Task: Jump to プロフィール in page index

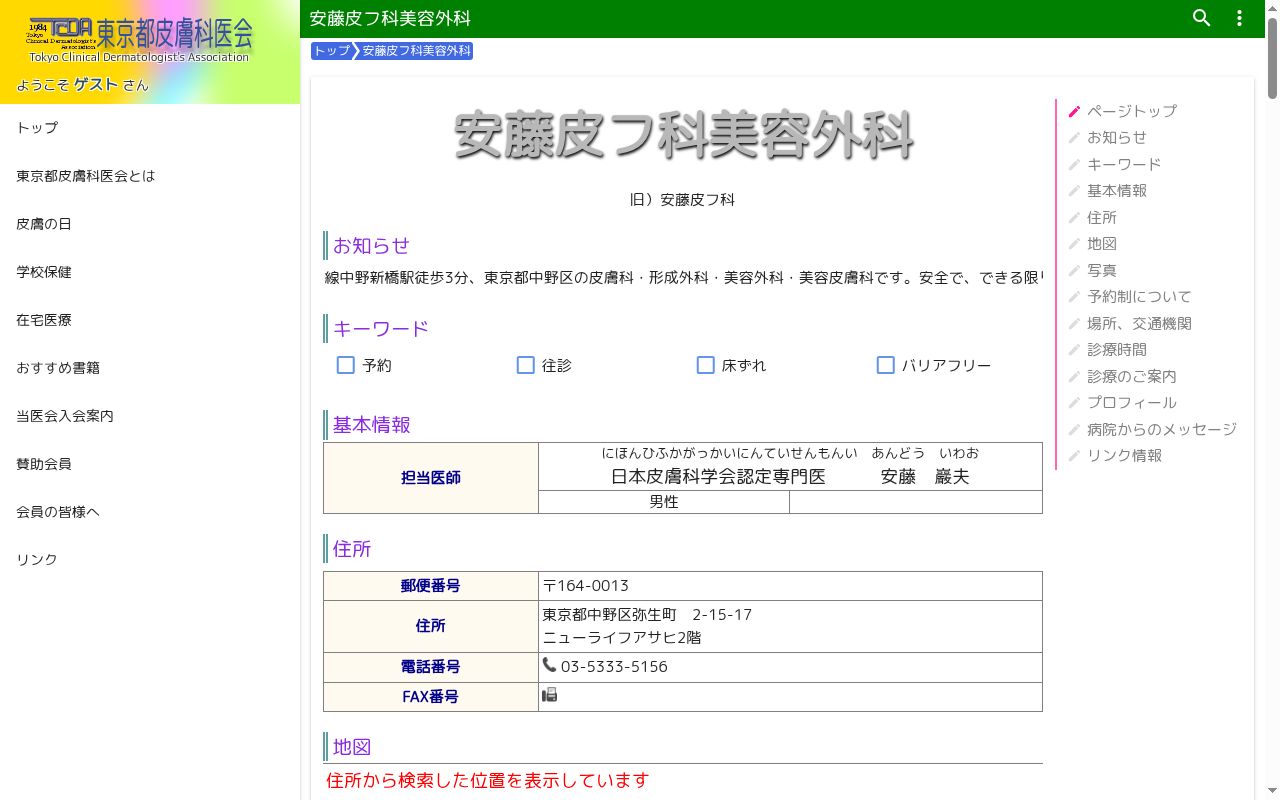Action: tap(1132, 403)
